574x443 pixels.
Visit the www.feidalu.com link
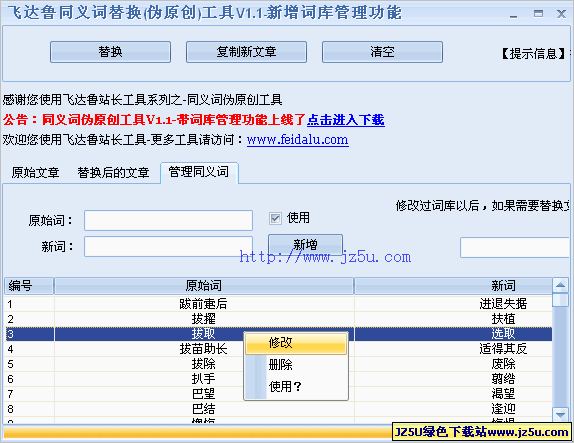click(x=298, y=139)
